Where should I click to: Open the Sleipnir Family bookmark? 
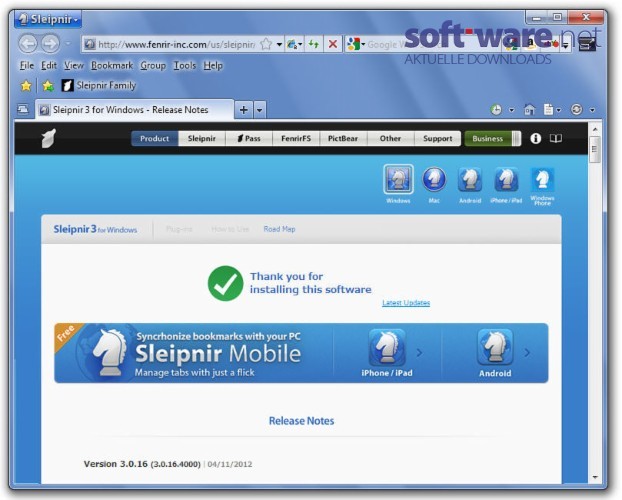tap(99, 85)
